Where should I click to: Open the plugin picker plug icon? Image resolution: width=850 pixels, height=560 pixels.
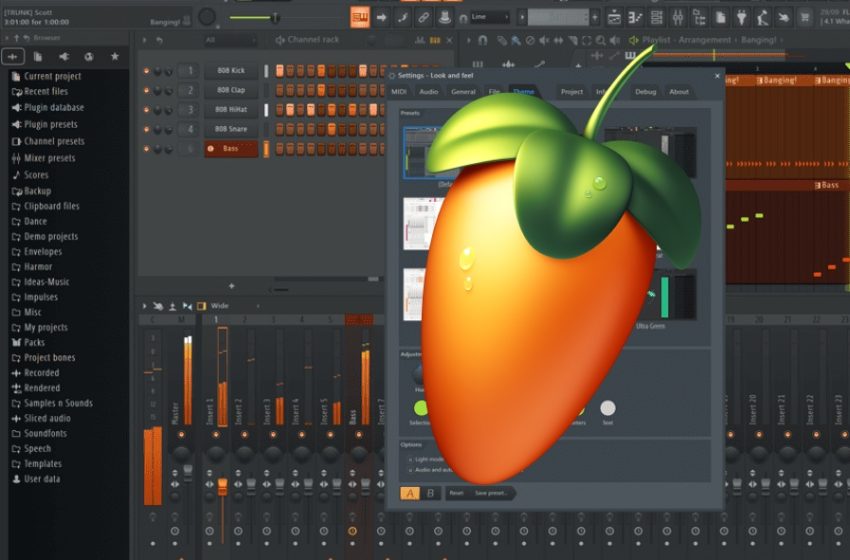pyautogui.click(x=742, y=17)
